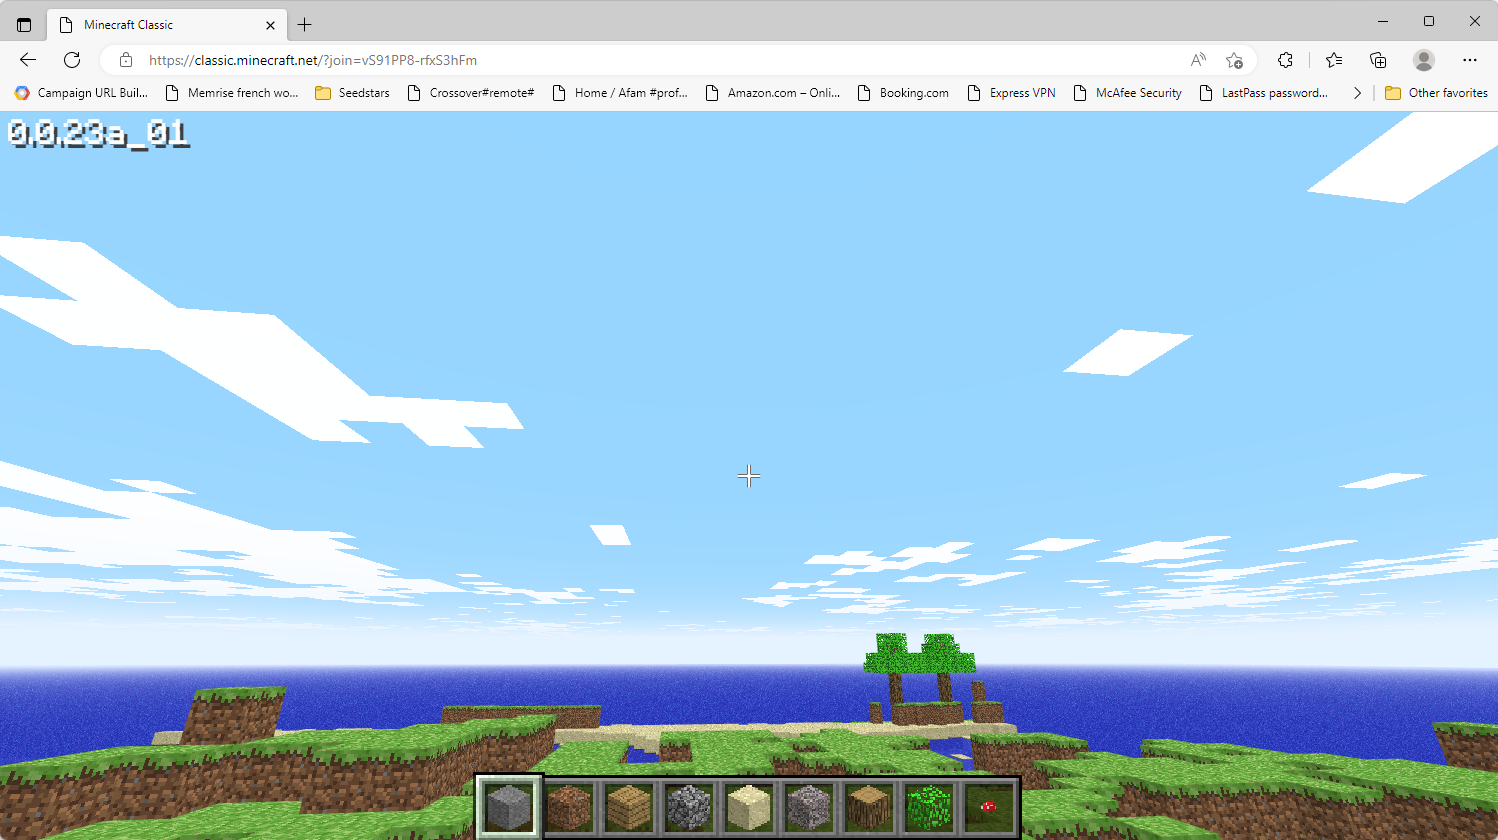Maximize the browser window
This screenshot has width=1498, height=840.
pyautogui.click(x=1429, y=21)
